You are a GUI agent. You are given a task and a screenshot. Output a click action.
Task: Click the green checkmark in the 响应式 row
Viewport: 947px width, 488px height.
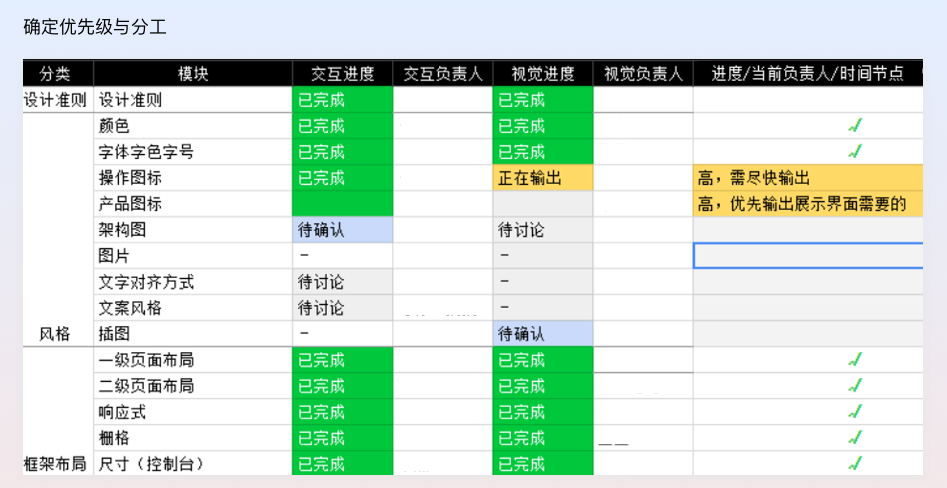point(855,412)
